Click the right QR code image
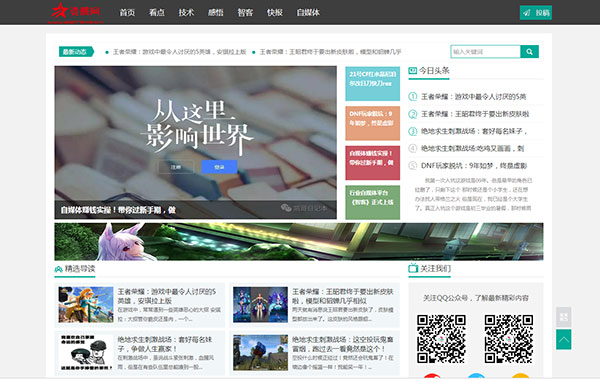This screenshot has height=379, width=600. point(509,339)
